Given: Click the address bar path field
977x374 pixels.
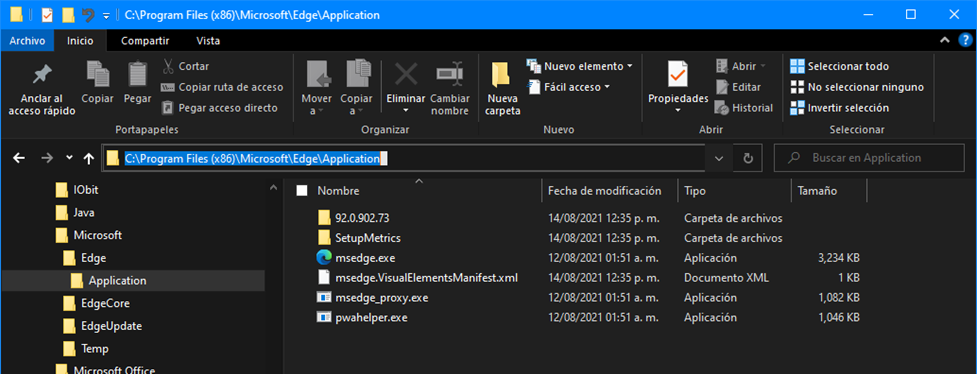Looking at the screenshot, I should 403,158.
